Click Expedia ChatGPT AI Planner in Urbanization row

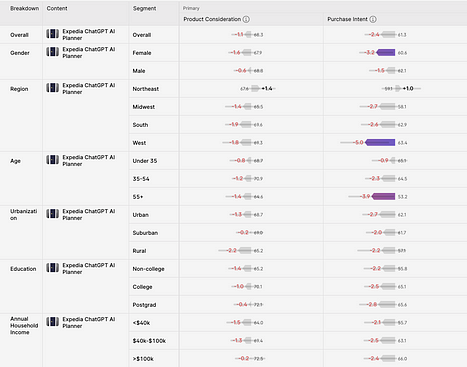89,214
